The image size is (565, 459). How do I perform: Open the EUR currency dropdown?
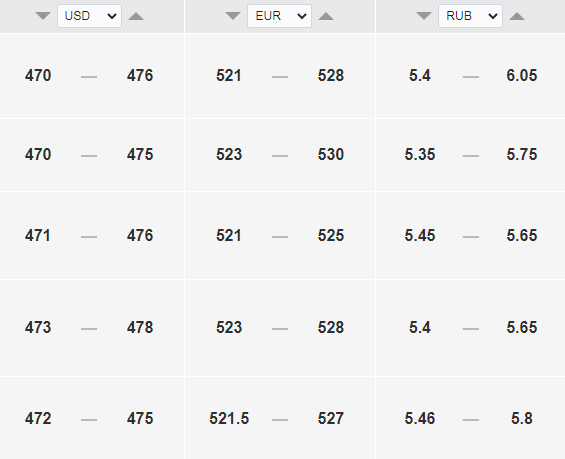coord(279,16)
